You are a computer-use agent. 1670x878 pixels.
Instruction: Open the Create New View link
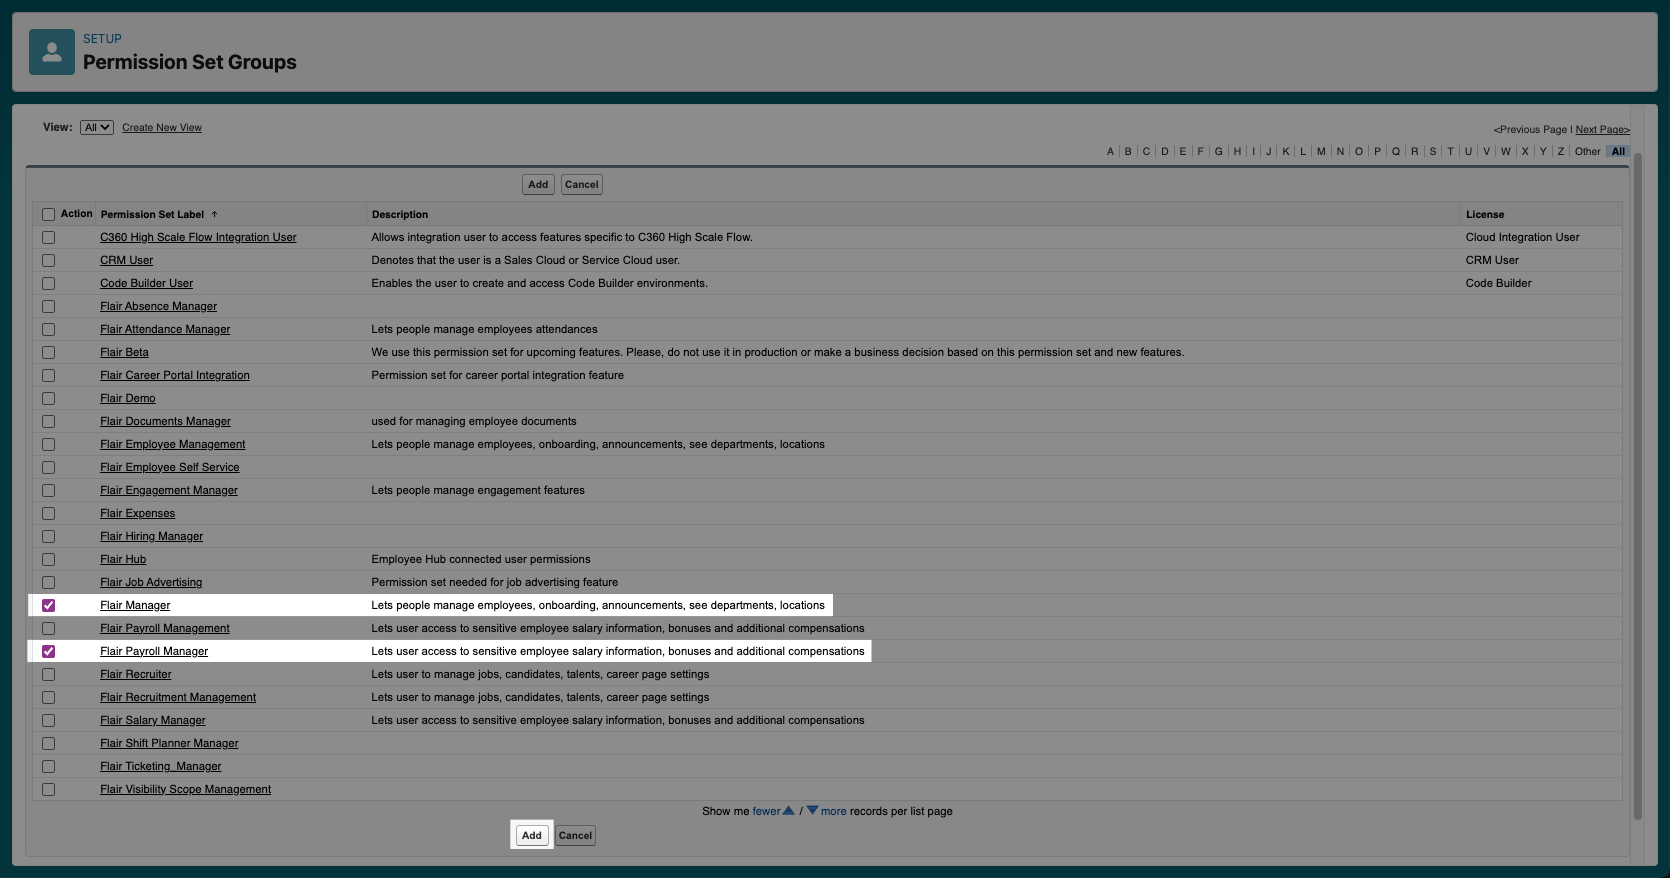point(162,128)
